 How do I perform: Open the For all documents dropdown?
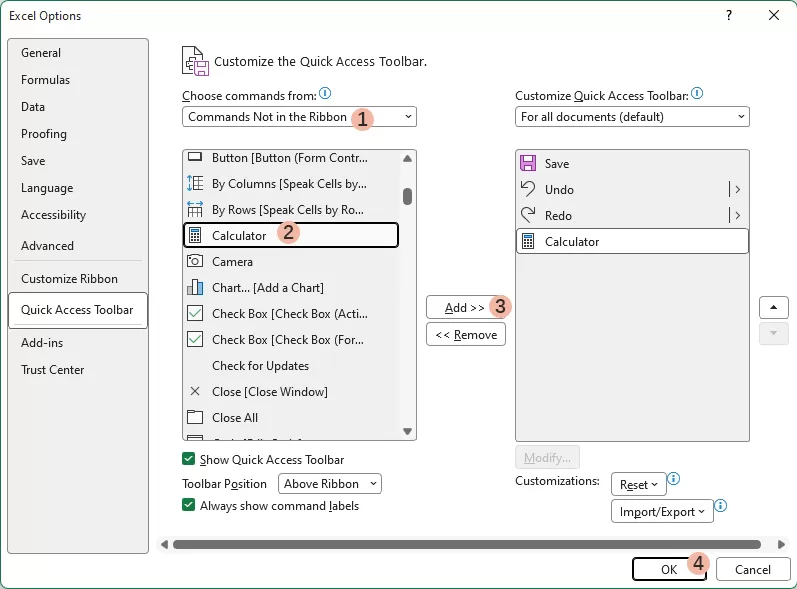(632, 117)
